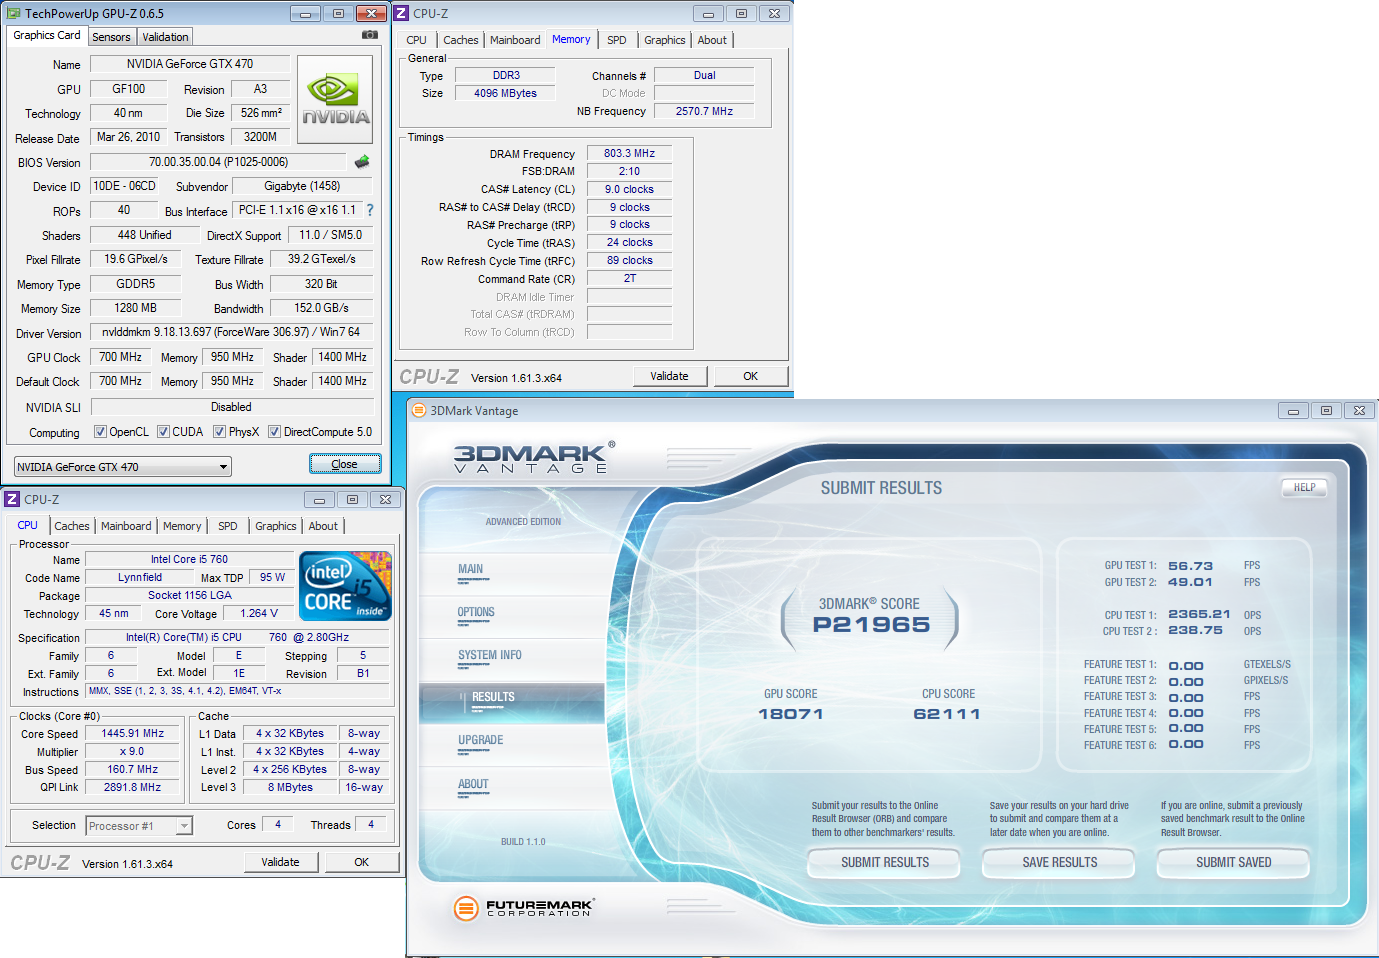
Task: Toggle the DirectCompute 5.0 checkbox
Action: tap(274, 432)
